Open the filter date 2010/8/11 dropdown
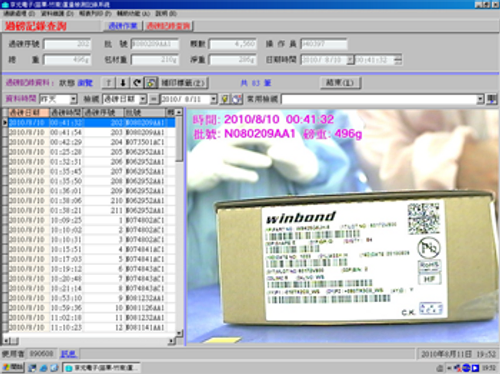Image resolution: width=500 pixels, height=374 pixels. coord(213,99)
